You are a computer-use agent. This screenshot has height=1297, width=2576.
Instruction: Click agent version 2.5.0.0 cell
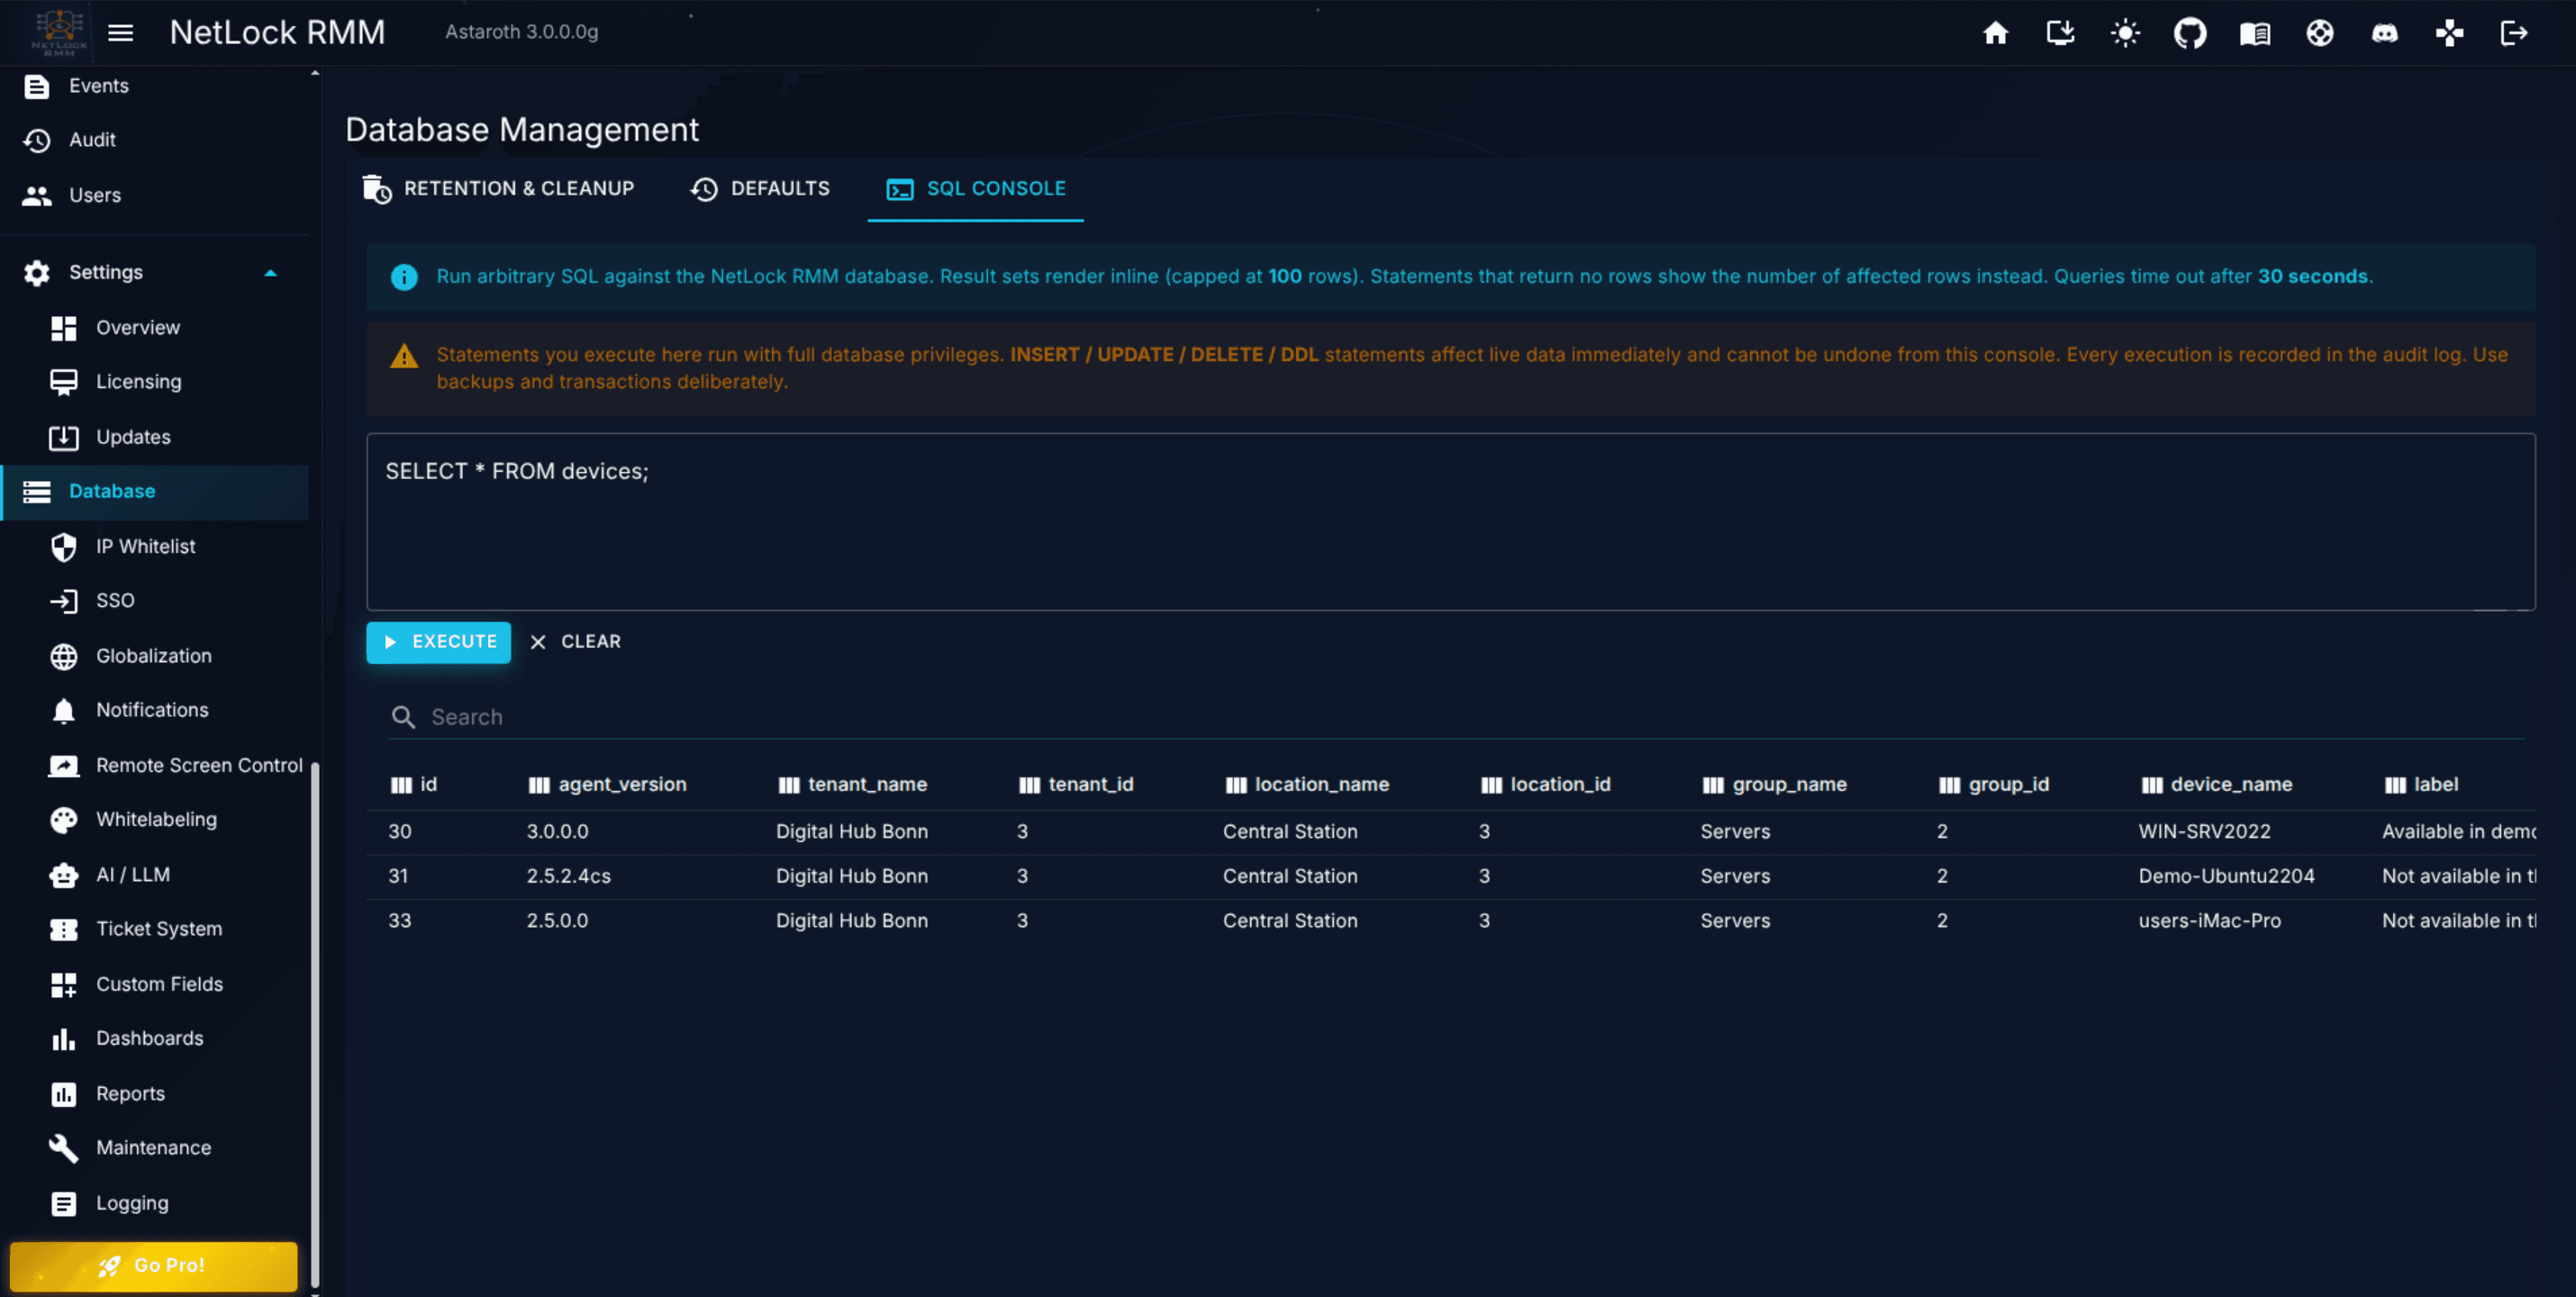point(558,921)
